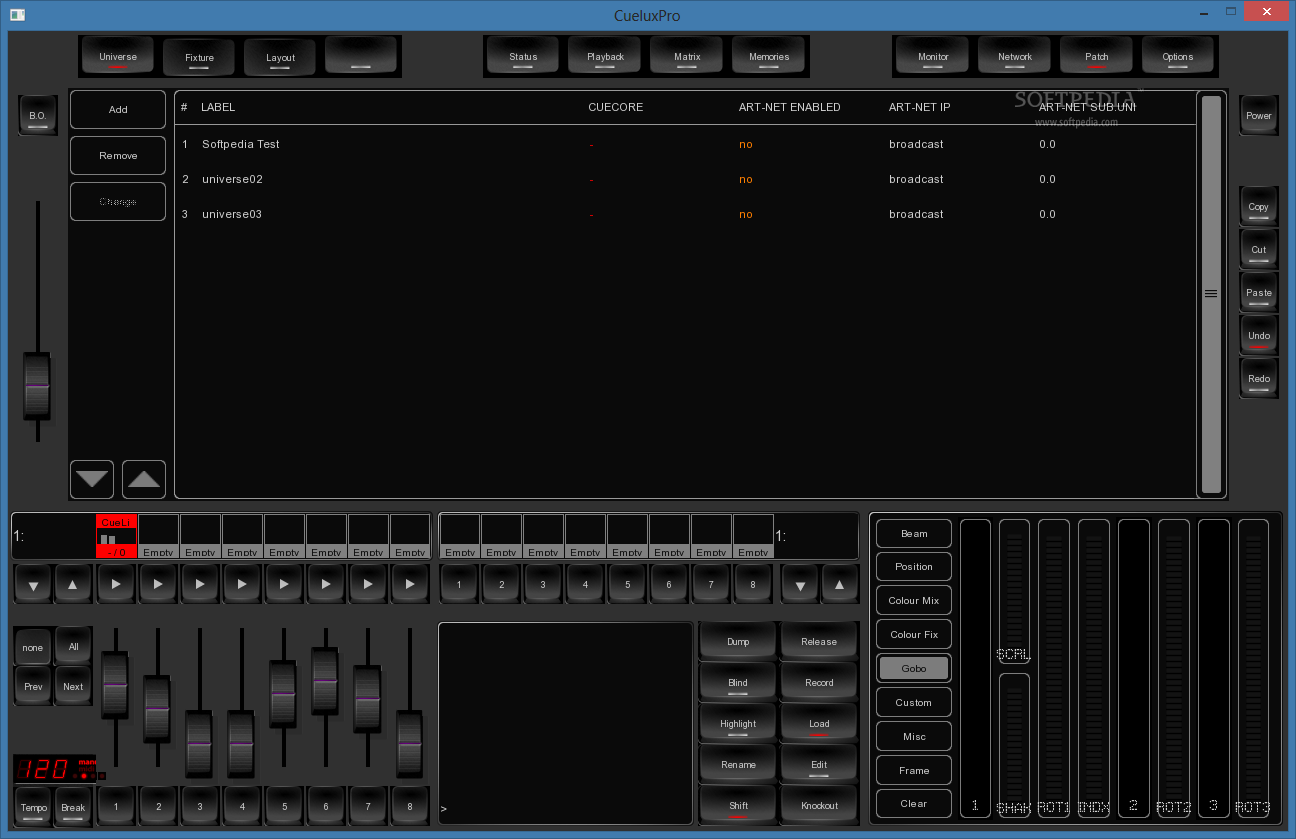Click the Cut button
1296x839 pixels.
(1259, 249)
